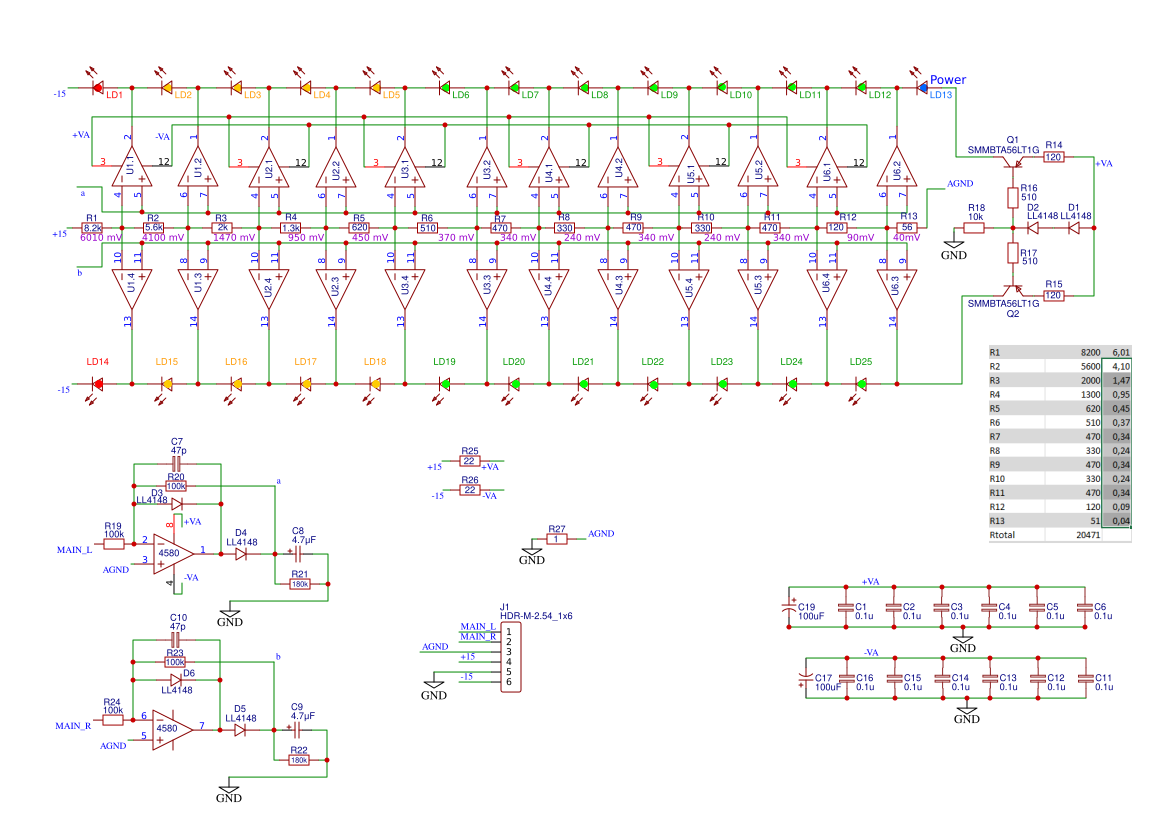Click the blue "Power" label

click(x=948, y=80)
